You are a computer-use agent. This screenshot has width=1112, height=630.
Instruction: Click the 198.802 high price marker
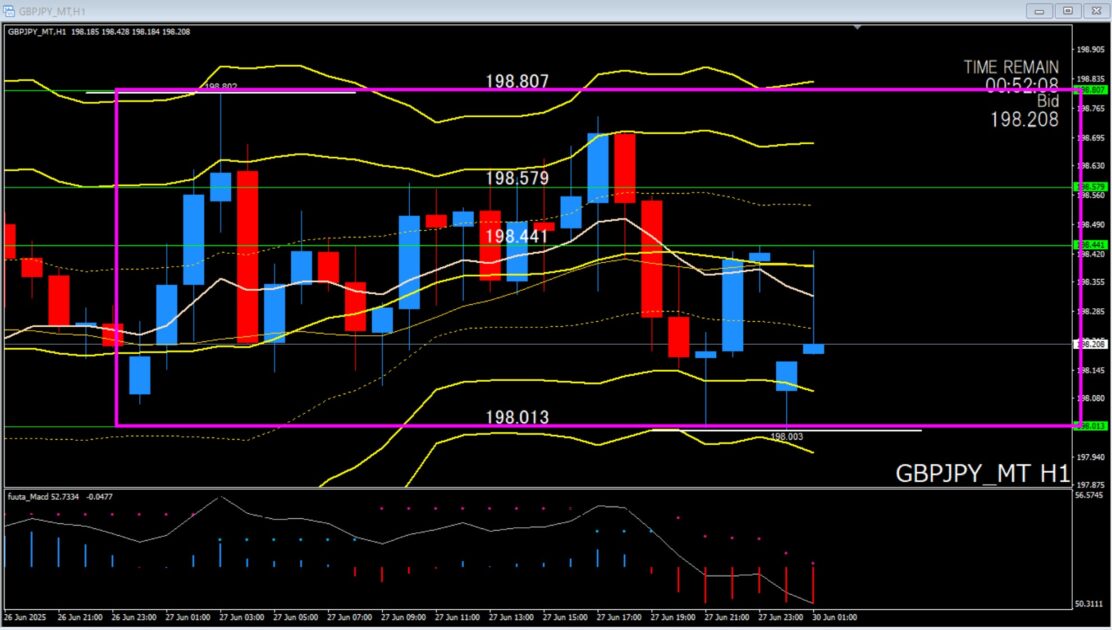221,88
